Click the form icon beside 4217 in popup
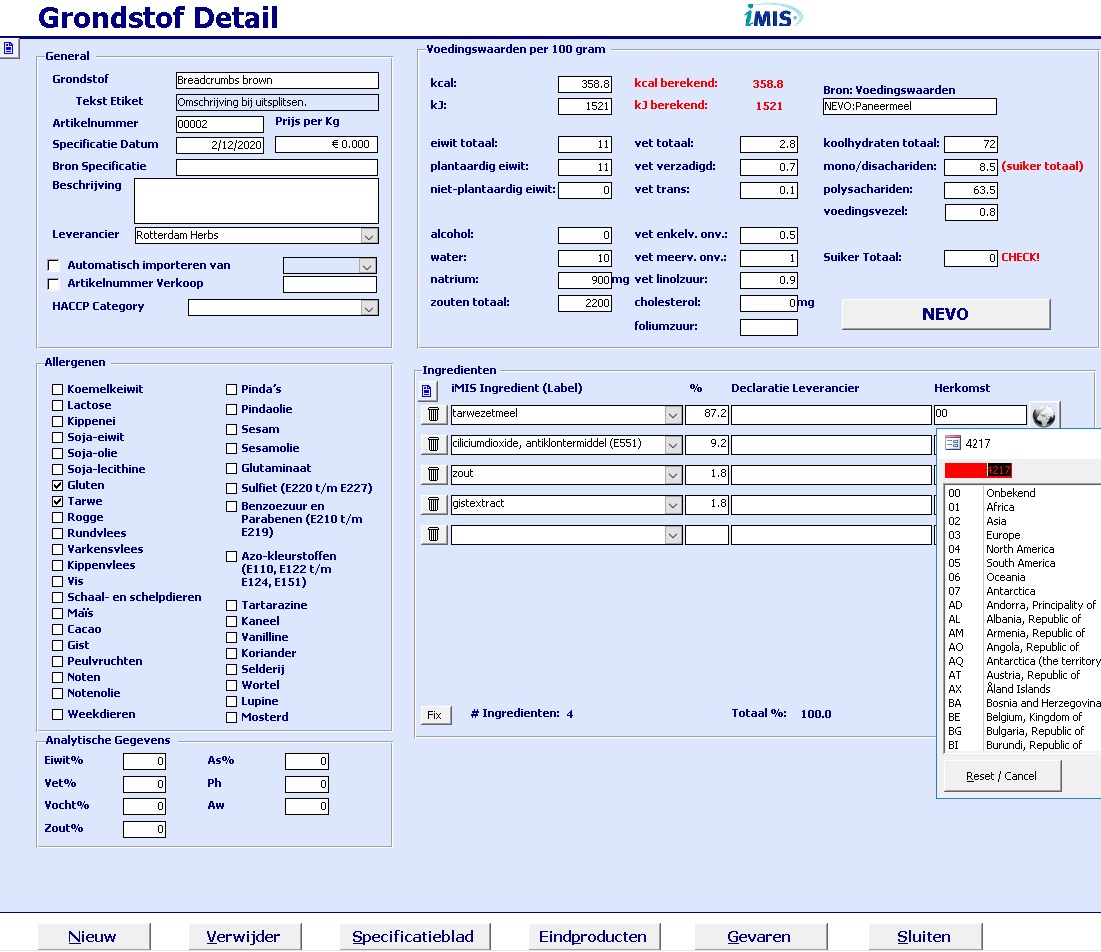 tap(953, 443)
